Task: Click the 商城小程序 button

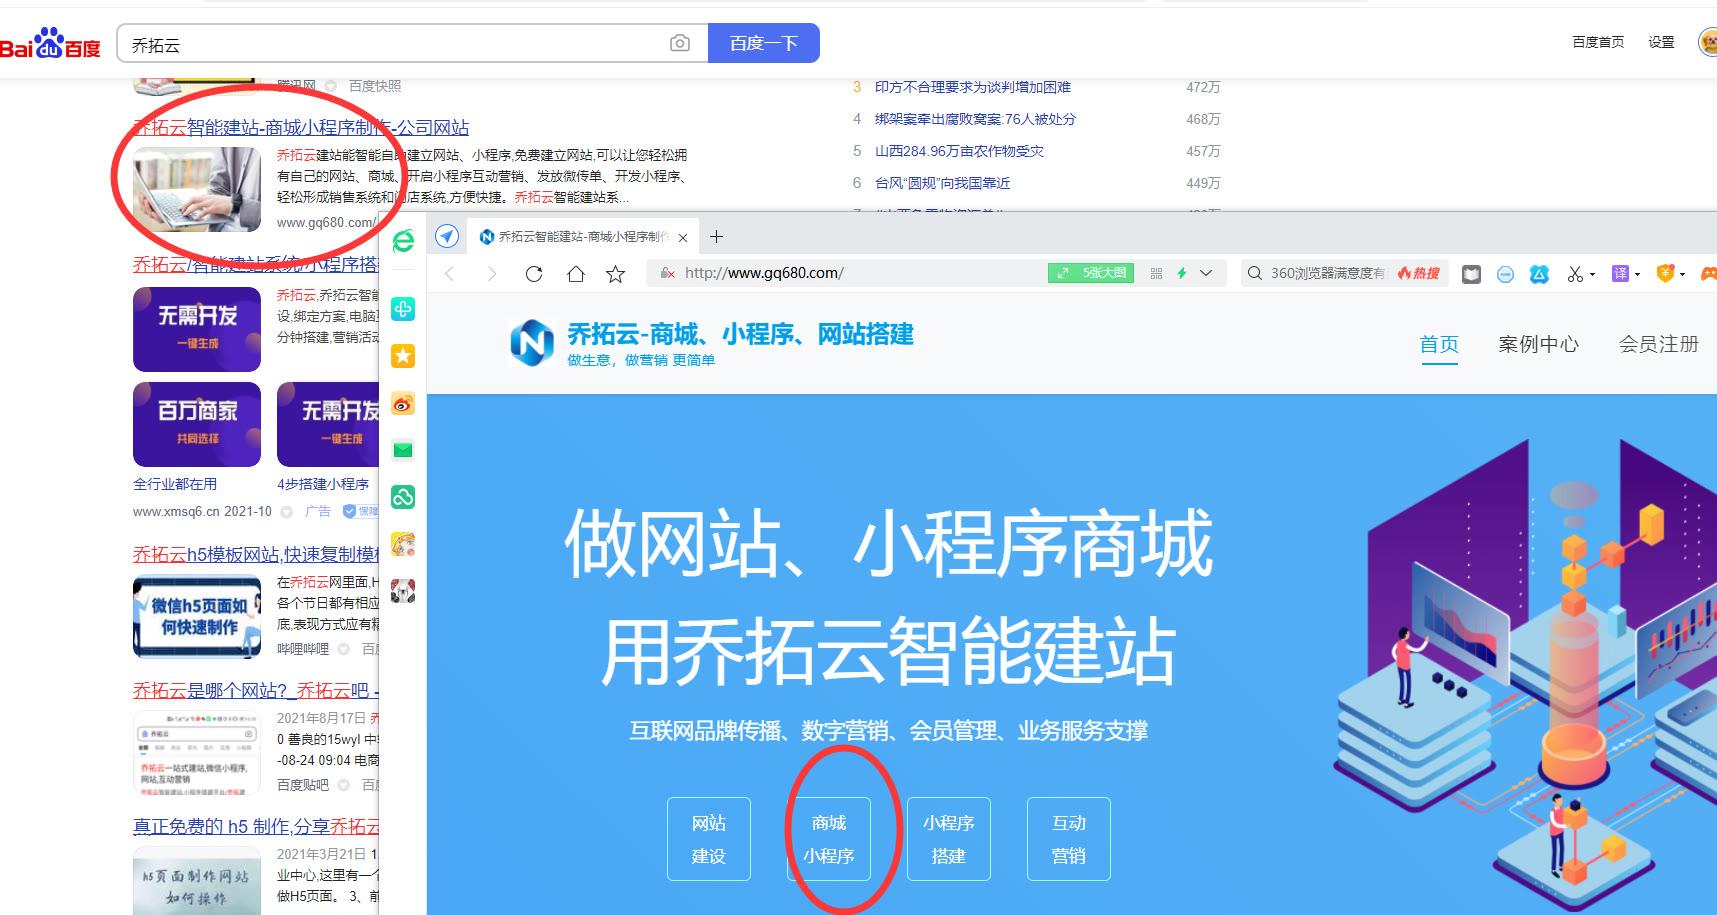Action: click(x=829, y=839)
